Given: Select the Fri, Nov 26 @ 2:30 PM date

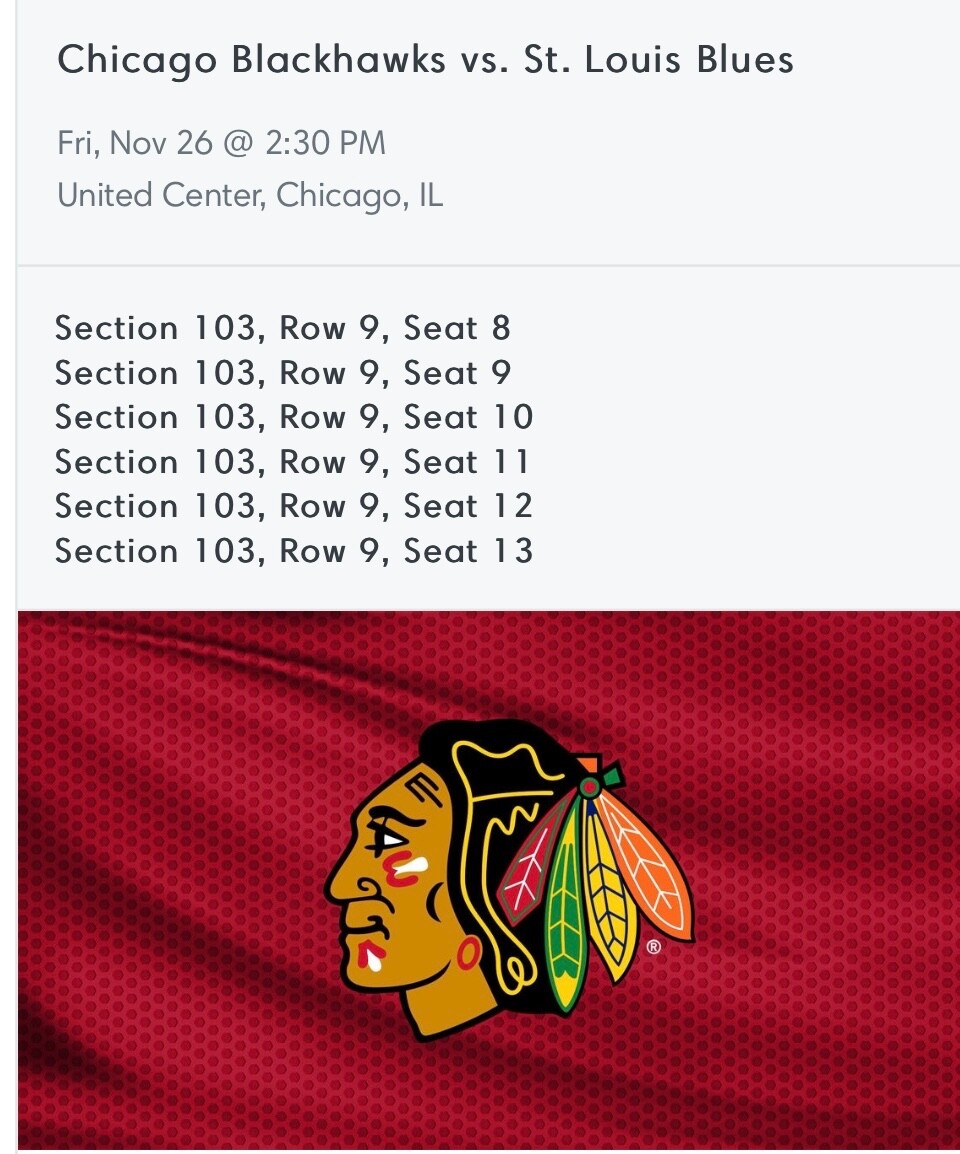Looking at the screenshot, I should point(222,144).
